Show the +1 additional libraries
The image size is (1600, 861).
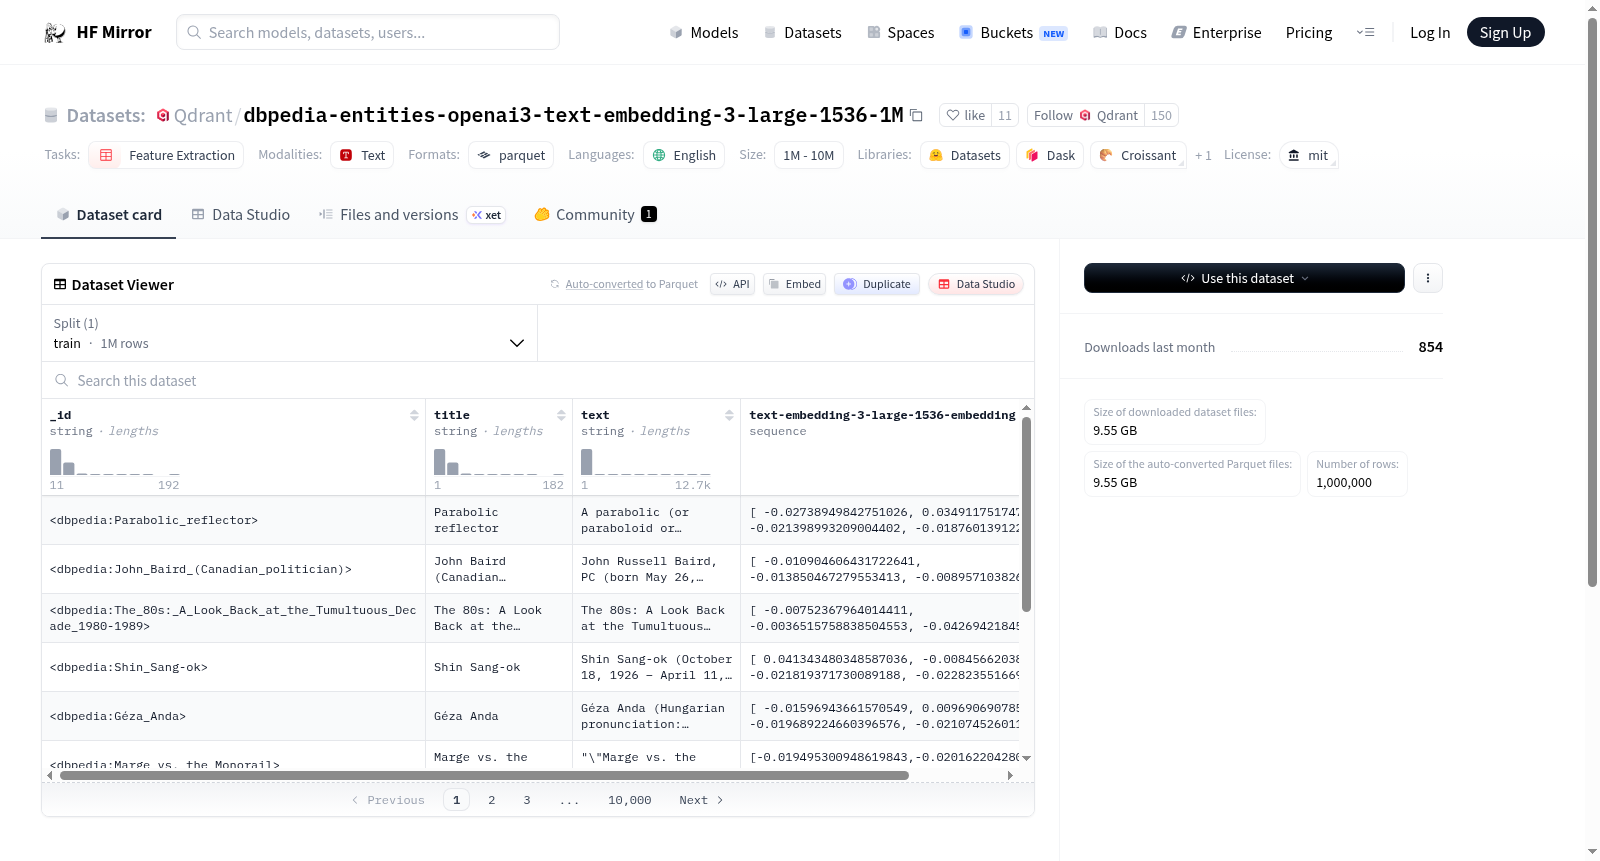pyautogui.click(x=1203, y=155)
